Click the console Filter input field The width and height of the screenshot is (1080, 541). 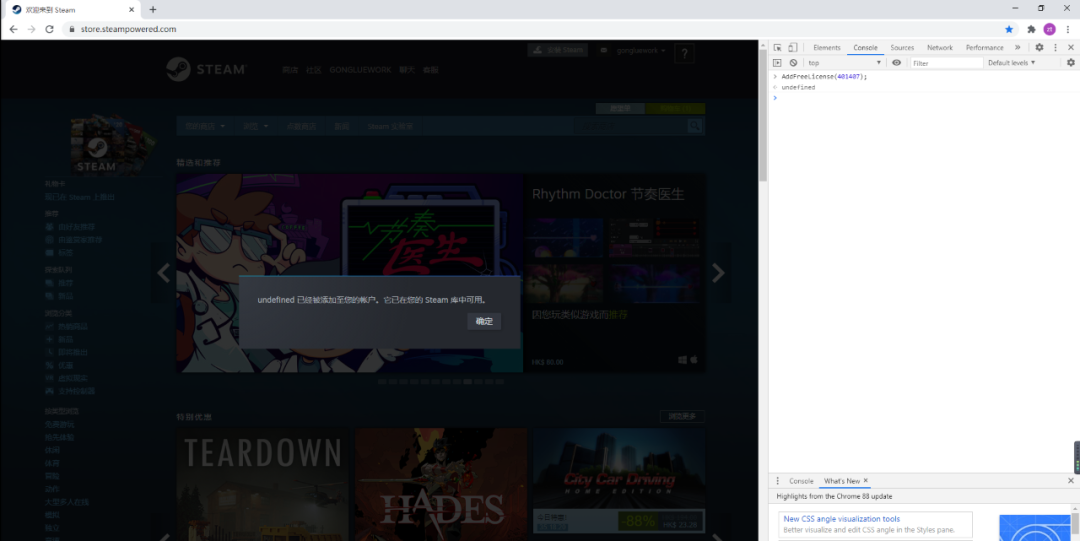[945, 62]
